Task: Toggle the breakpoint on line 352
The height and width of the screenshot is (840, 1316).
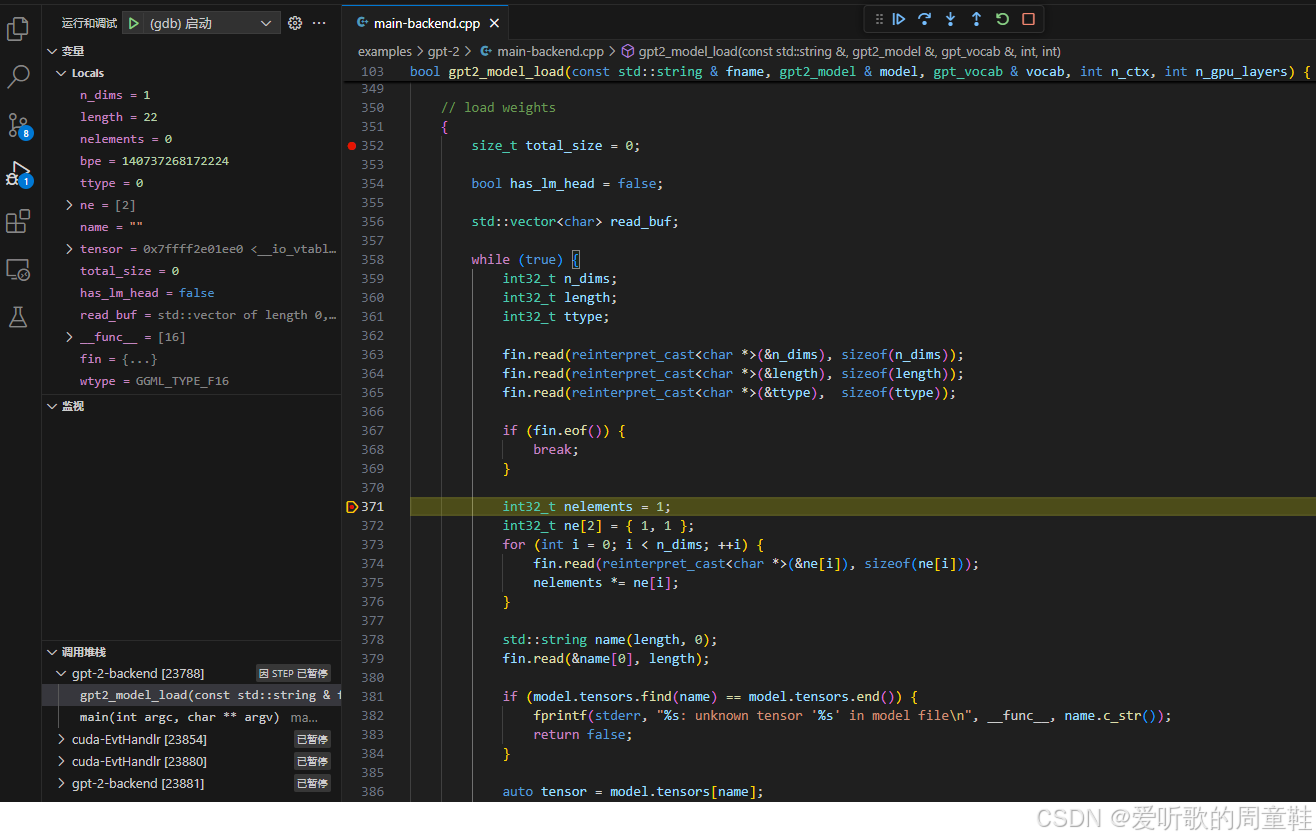Action: [351, 146]
